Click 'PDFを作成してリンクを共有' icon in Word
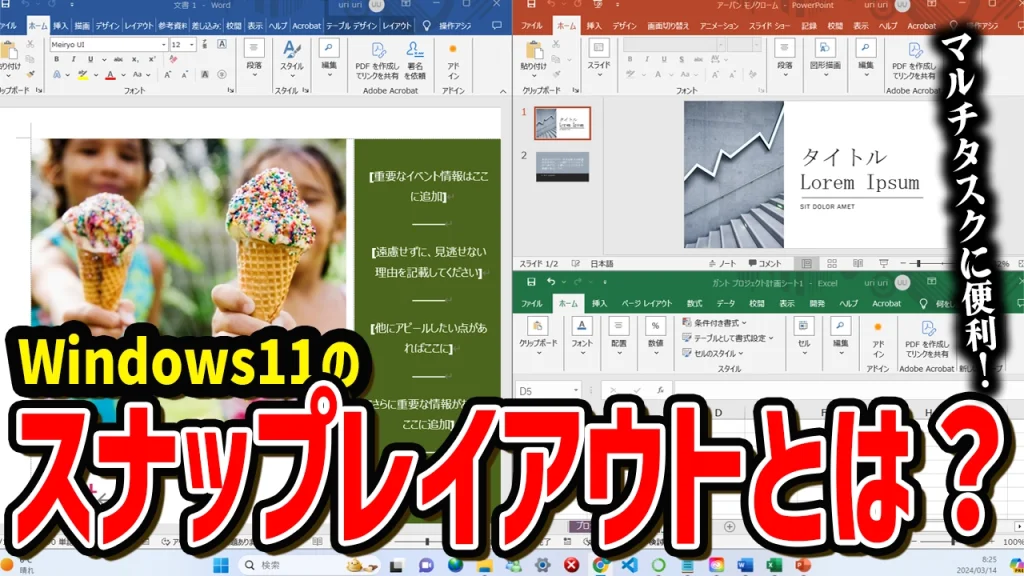 click(377, 51)
